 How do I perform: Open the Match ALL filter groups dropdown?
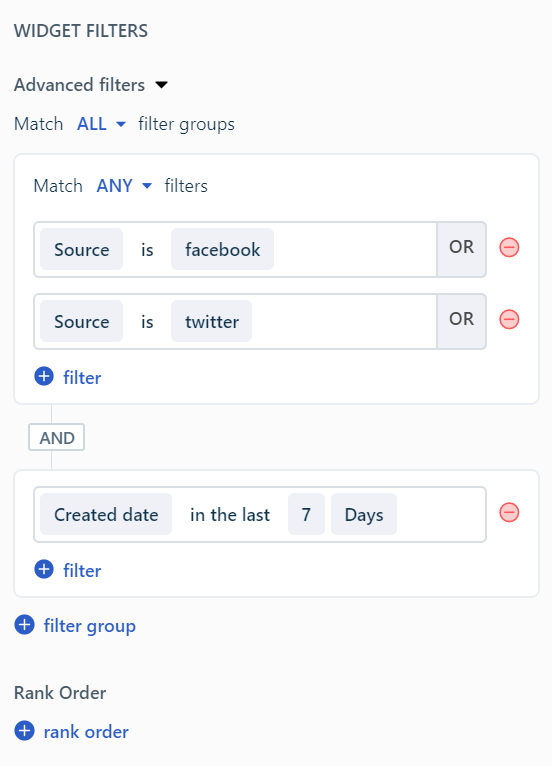[102, 124]
